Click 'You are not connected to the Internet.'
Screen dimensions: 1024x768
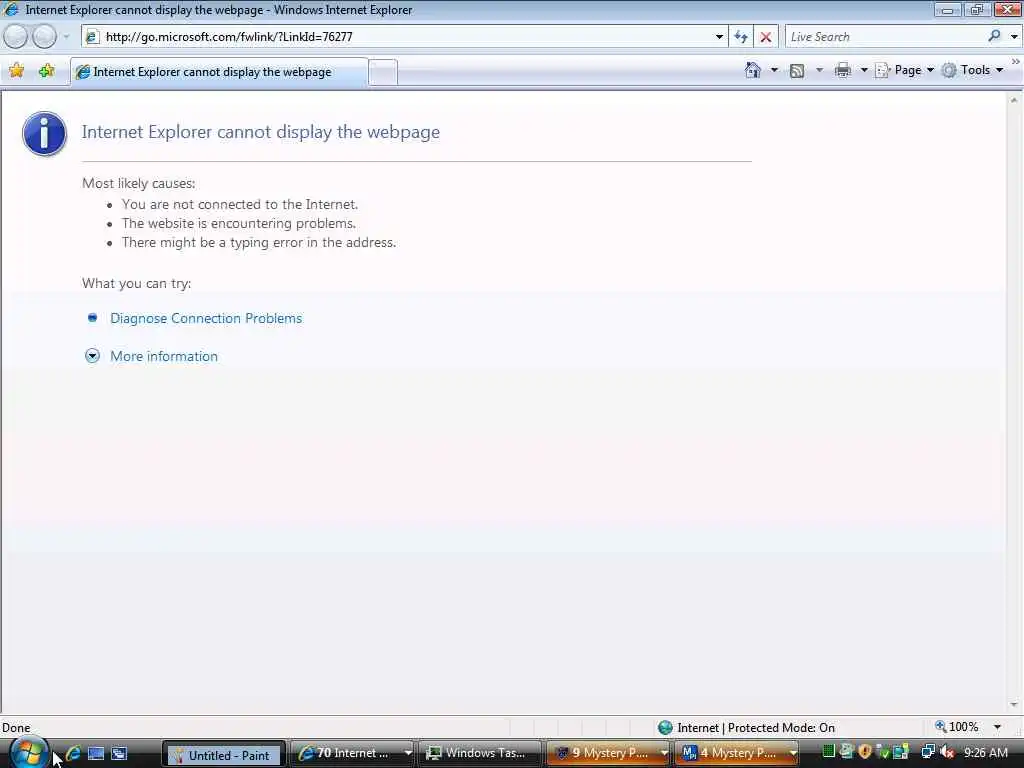[x=240, y=204]
